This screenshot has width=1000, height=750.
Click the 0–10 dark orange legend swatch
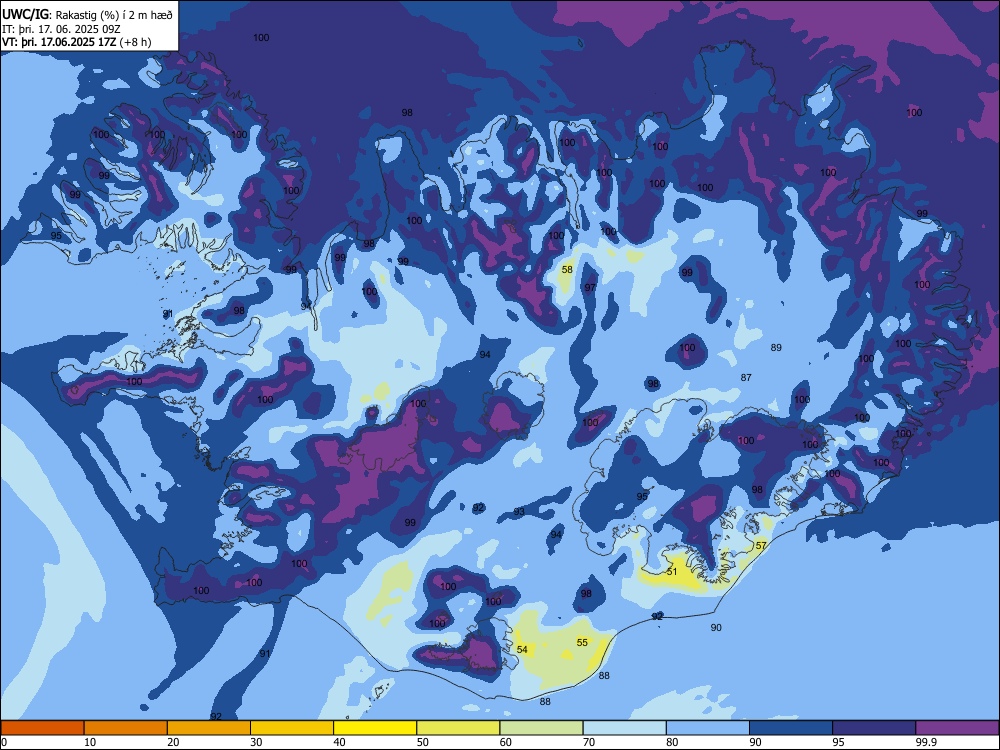[x=42, y=728]
